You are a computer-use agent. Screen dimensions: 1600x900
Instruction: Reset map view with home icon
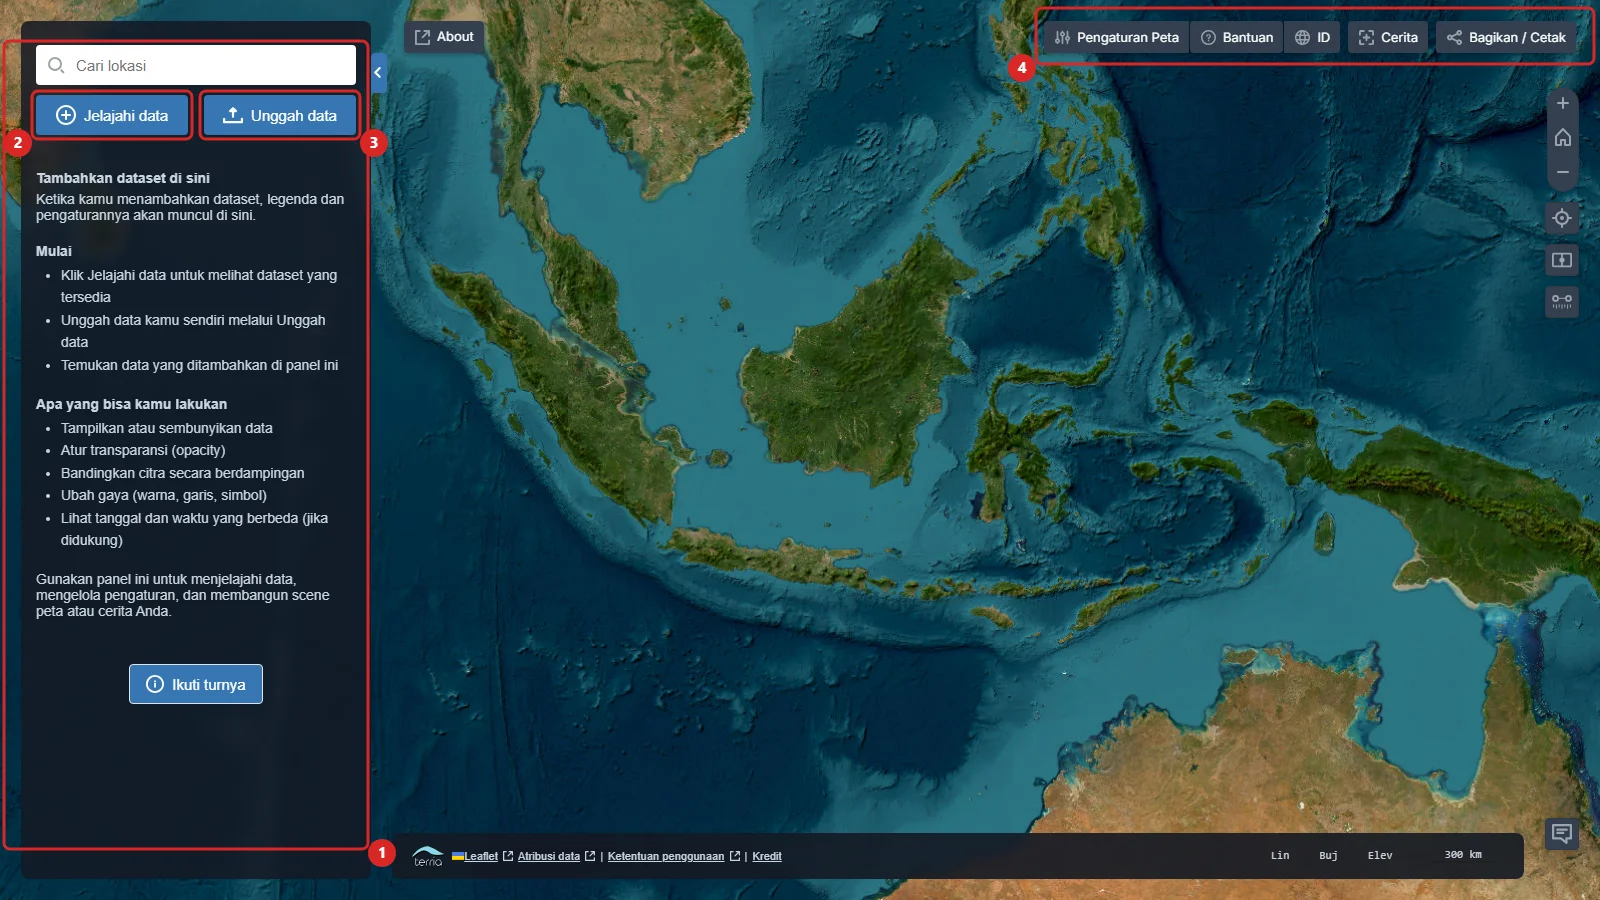(x=1563, y=138)
